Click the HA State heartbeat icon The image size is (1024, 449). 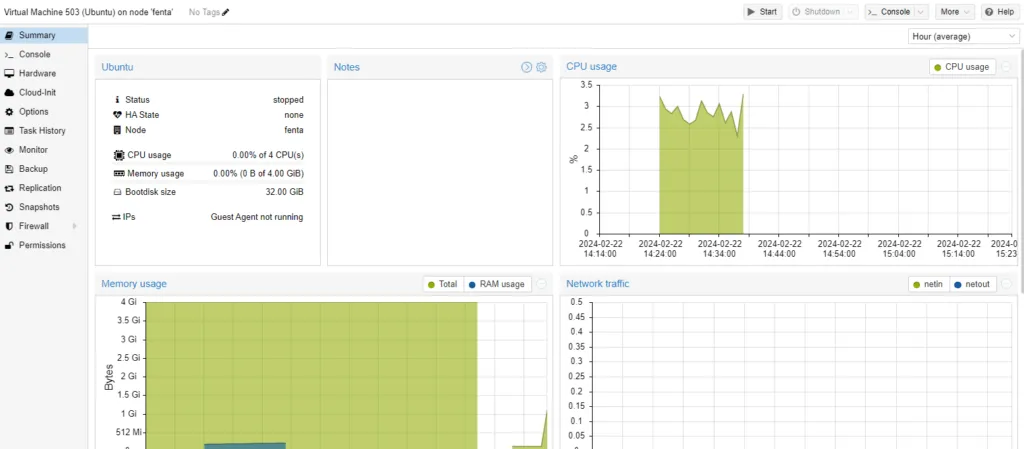[118, 115]
